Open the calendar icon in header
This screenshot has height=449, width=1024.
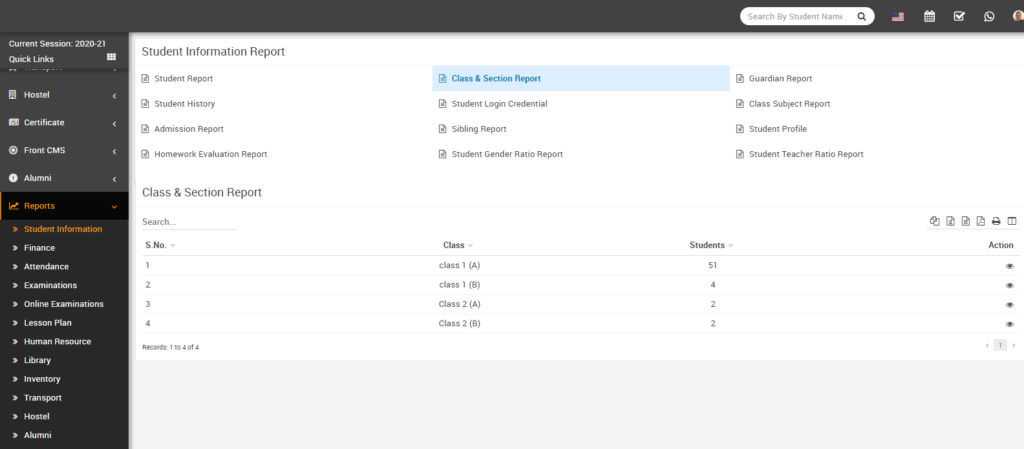click(x=929, y=16)
